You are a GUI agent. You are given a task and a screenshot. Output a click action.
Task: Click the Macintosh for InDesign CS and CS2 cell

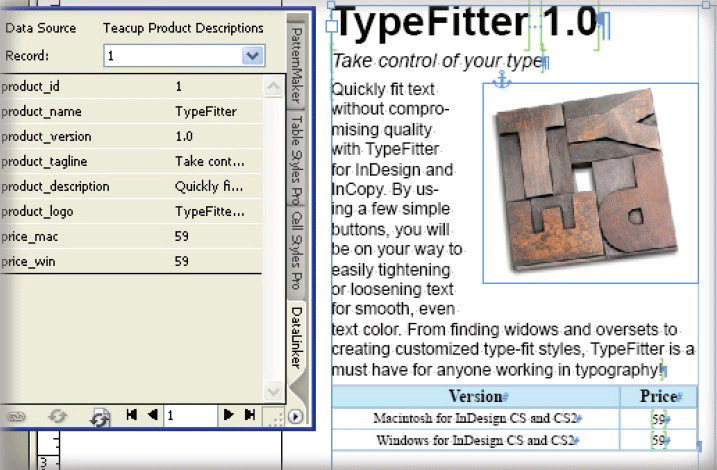coord(476,418)
